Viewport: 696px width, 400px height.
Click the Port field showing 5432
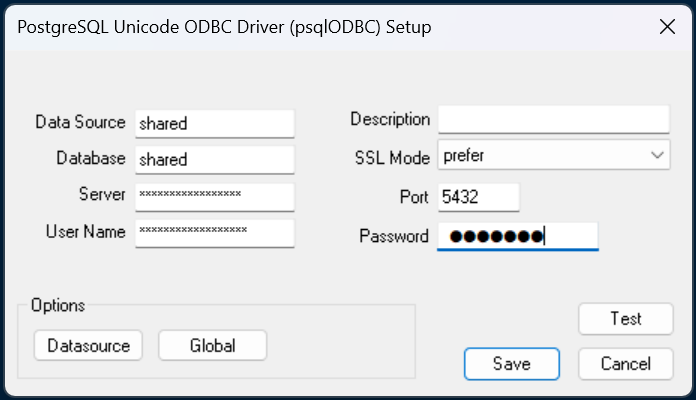click(478, 197)
